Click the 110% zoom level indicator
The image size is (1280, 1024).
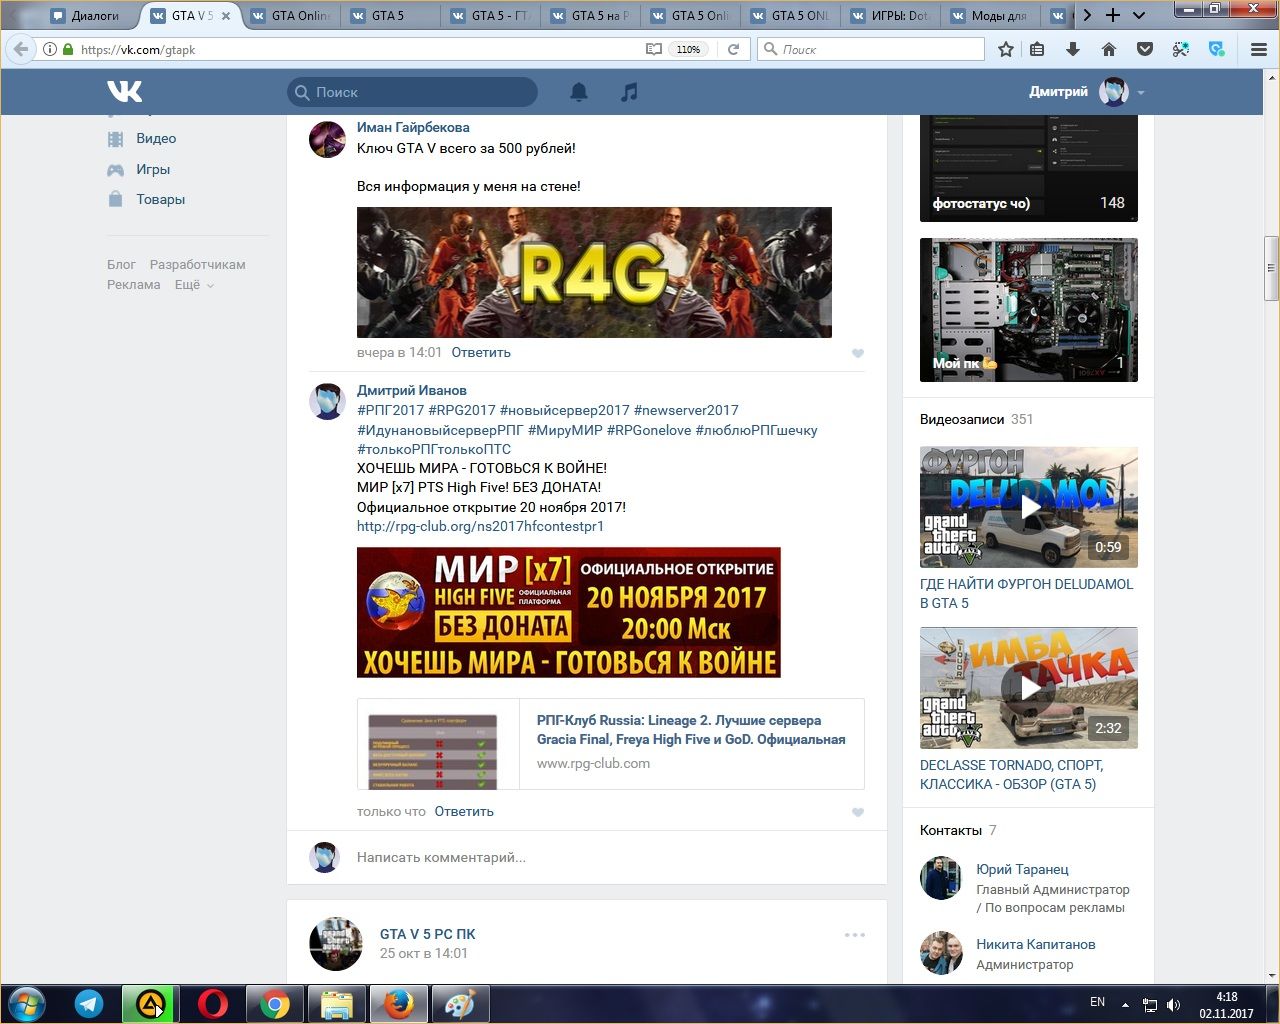[688, 49]
